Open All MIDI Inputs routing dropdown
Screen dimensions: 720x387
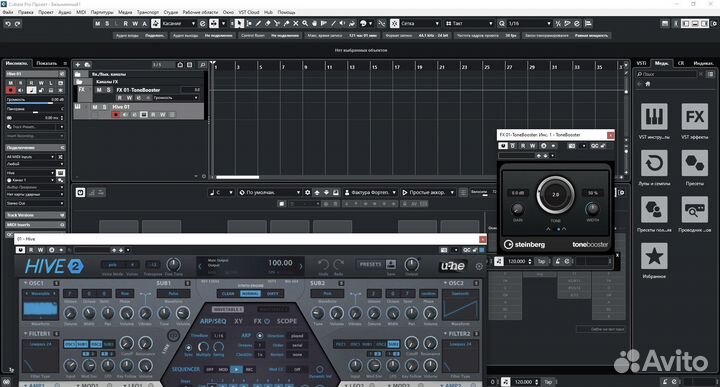coord(30,157)
